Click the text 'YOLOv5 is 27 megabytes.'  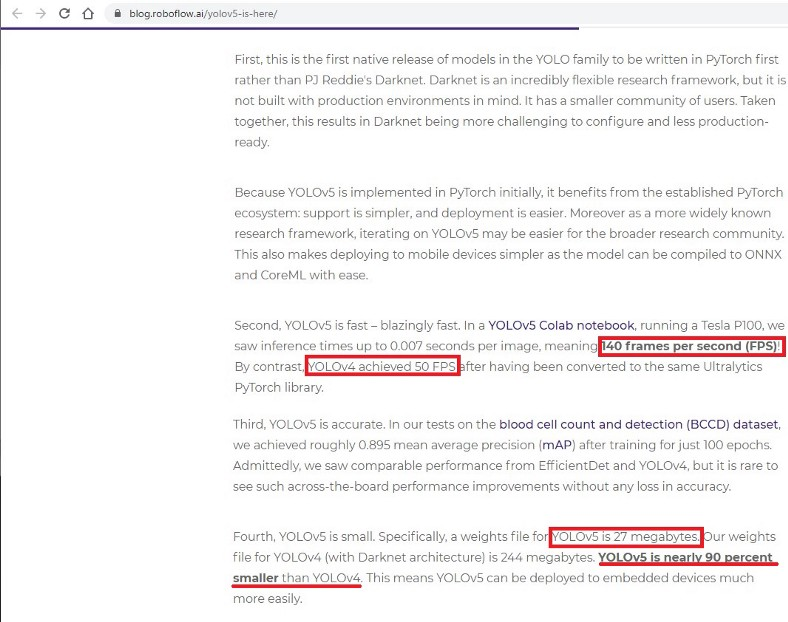point(625,537)
